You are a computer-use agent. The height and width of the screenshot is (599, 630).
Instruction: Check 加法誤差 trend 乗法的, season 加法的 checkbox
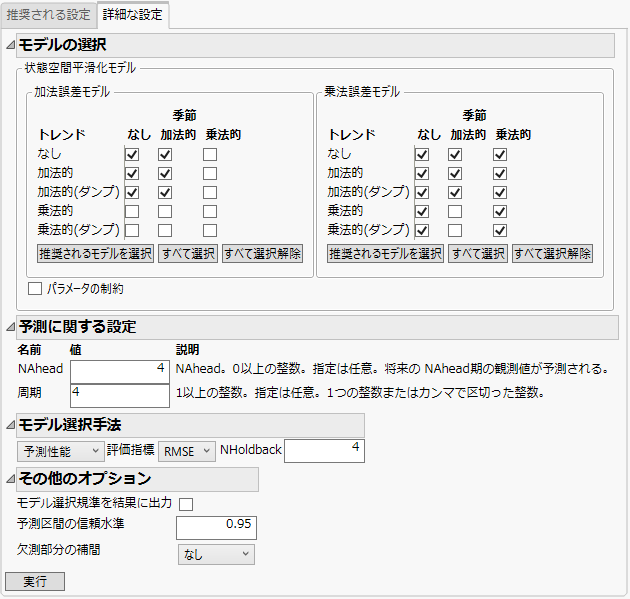point(165,212)
